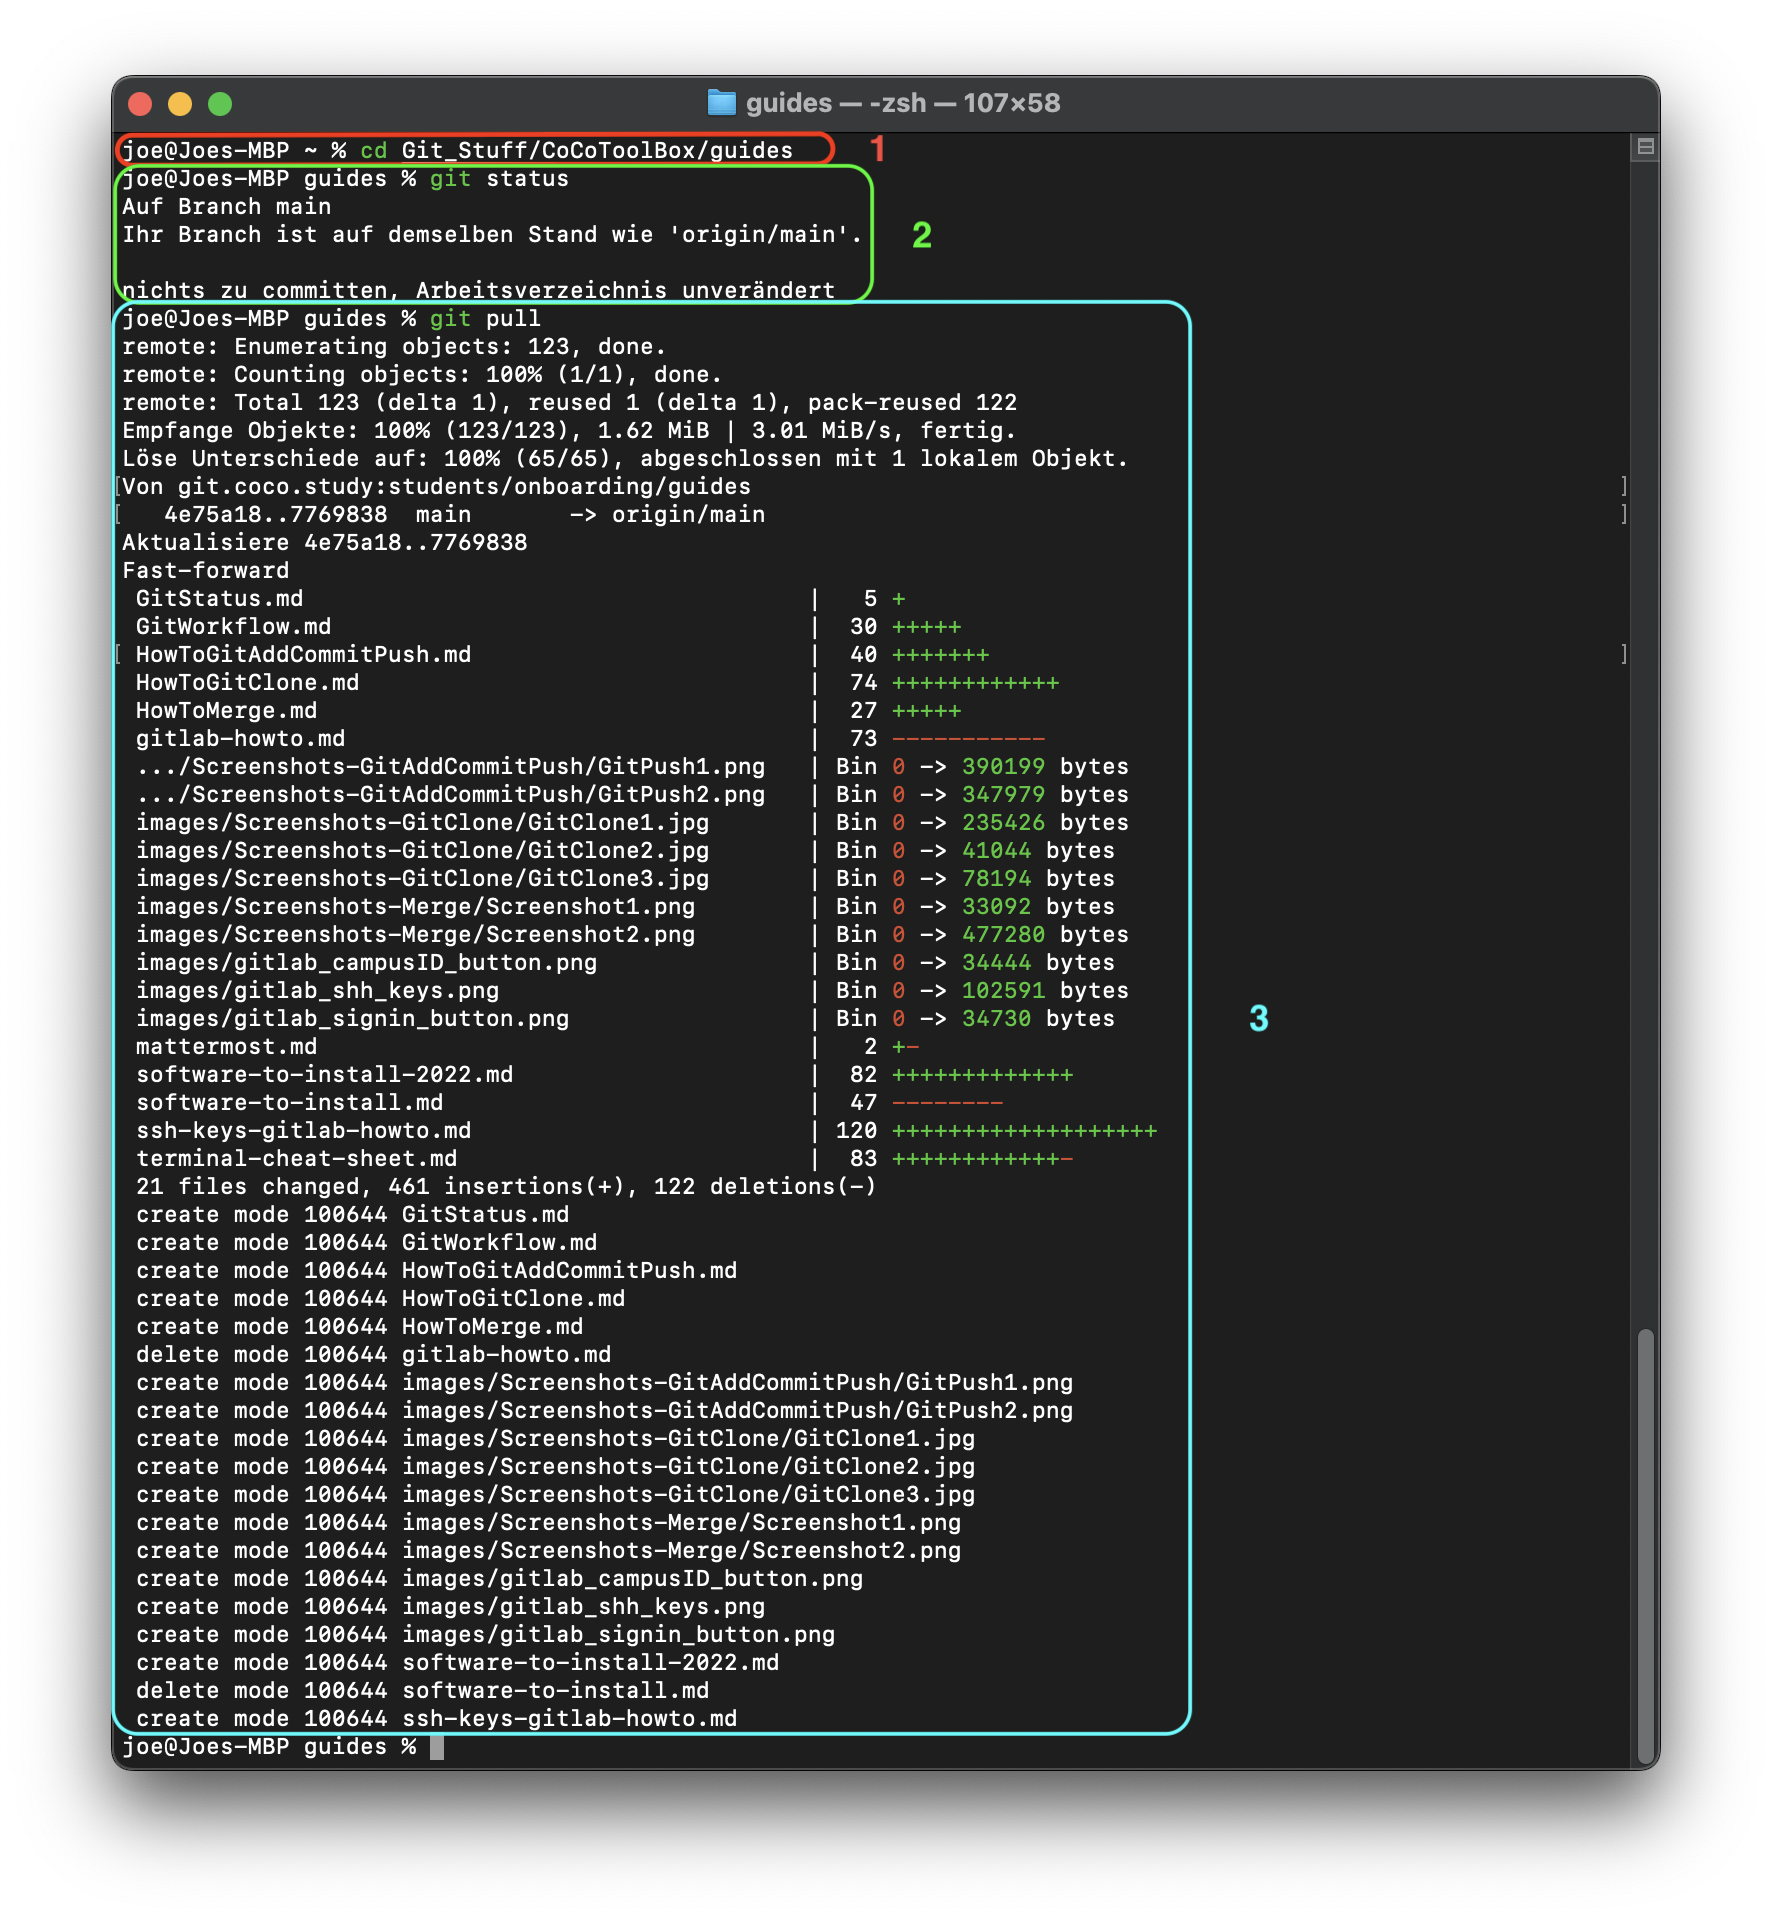Click 'images/Screenshots-GitClone/GitClone1.jpg' diffstat row
The height and width of the screenshot is (1918, 1772).
click(x=632, y=822)
